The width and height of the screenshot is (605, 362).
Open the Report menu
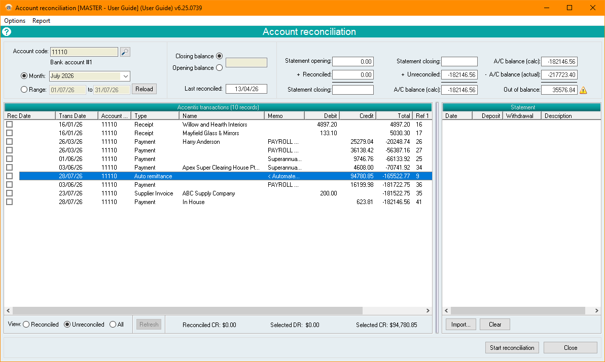tap(41, 21)
